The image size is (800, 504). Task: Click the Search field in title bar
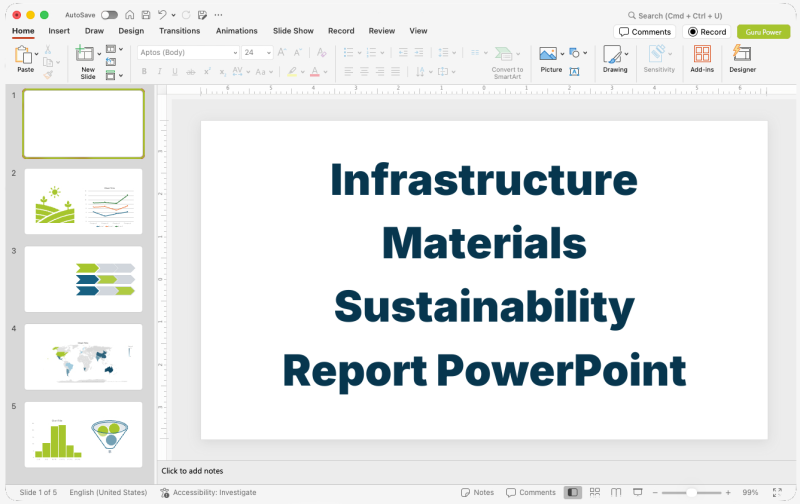(675, 15)
